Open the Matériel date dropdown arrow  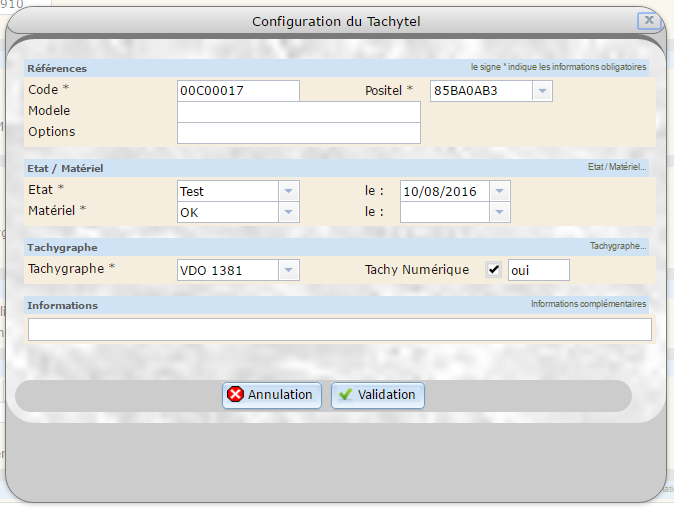pos(499,212)
